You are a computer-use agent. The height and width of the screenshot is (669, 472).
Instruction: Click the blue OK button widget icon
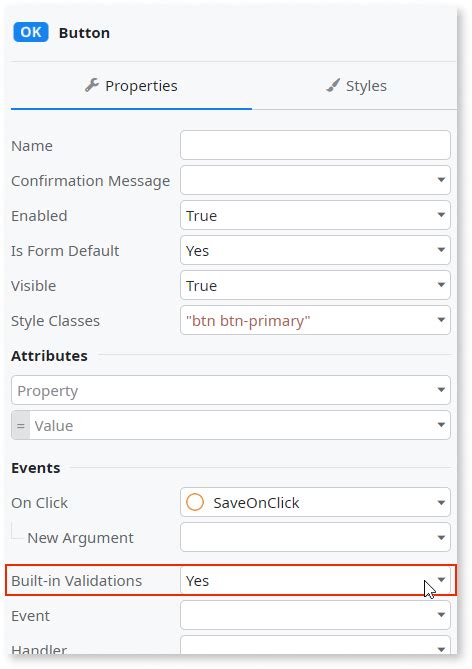coord(31,32)
